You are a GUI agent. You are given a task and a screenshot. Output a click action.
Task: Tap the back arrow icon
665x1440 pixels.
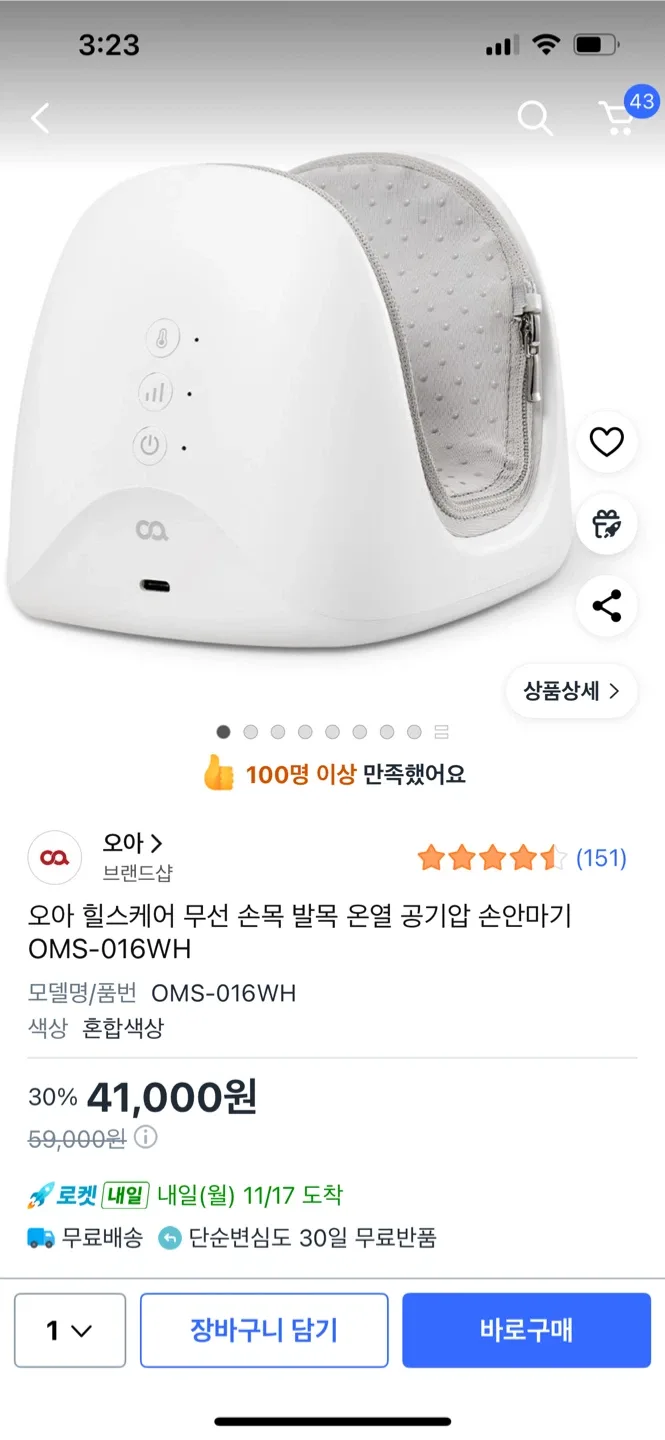(x=40, y=119)
